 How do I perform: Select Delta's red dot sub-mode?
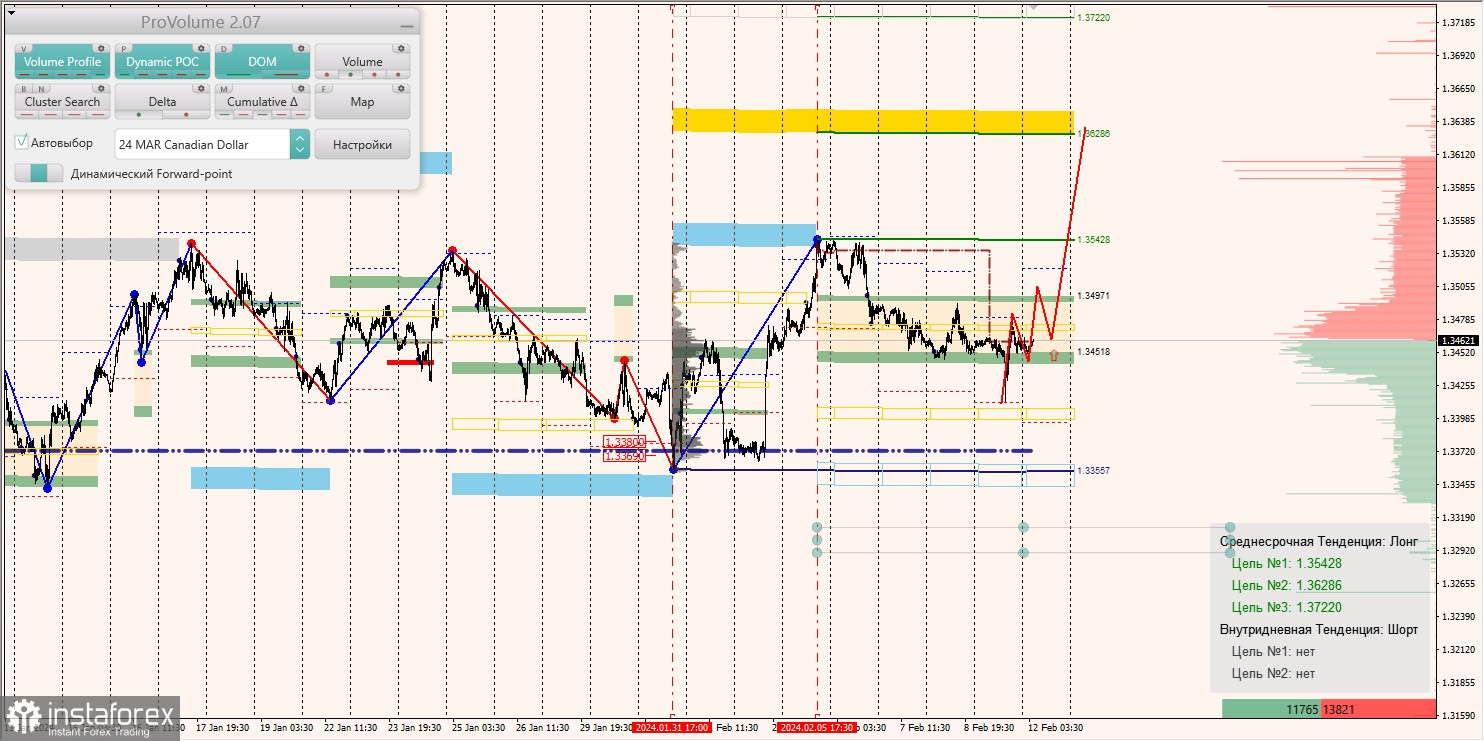tap(186, 114)
